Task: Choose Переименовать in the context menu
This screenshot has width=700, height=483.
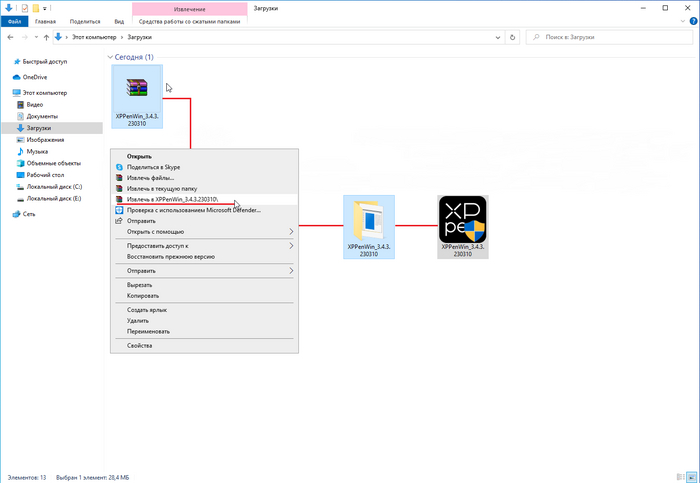Action: (204, 332)
